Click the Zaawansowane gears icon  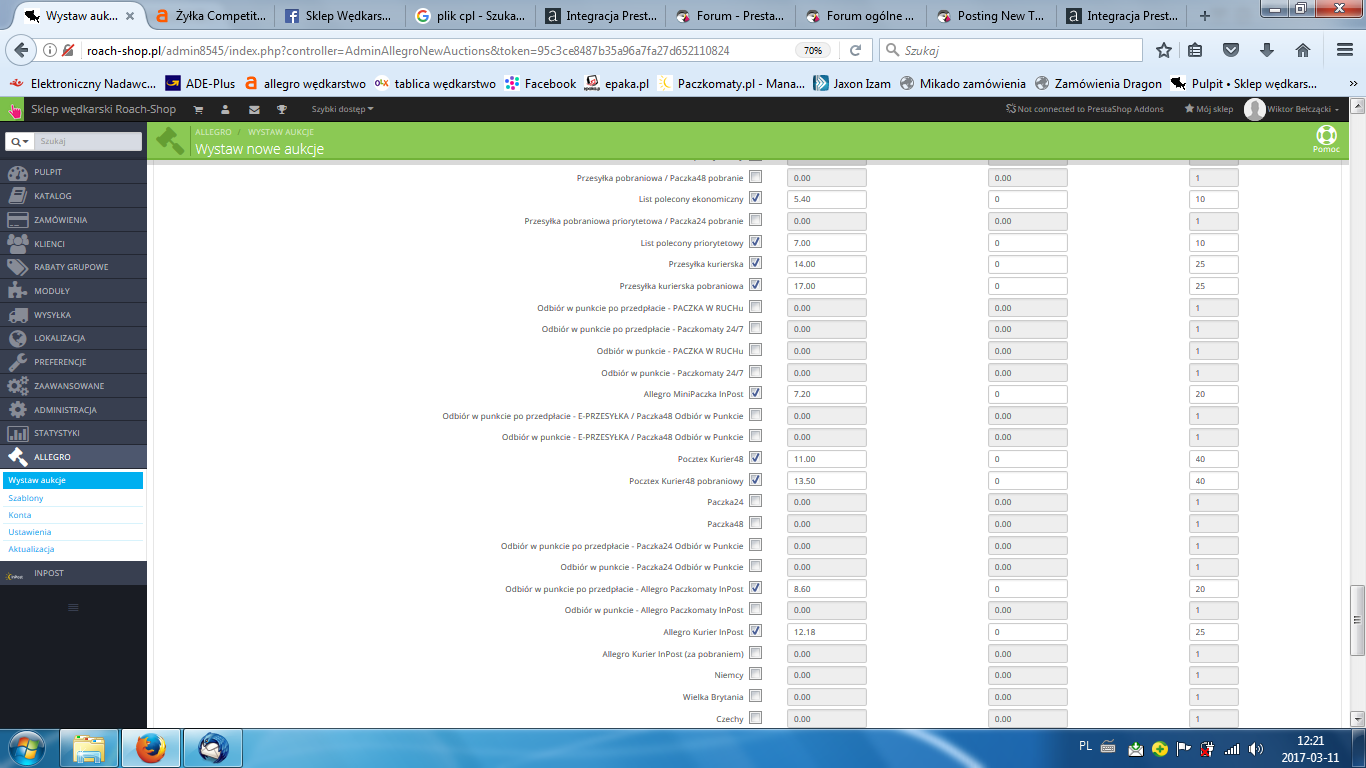point(17,386)
